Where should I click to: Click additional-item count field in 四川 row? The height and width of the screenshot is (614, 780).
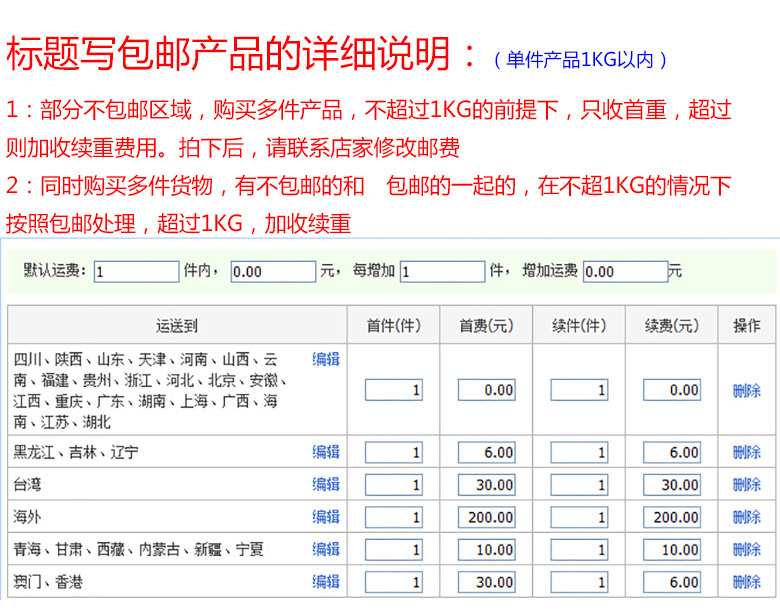[x=579, y=390]
